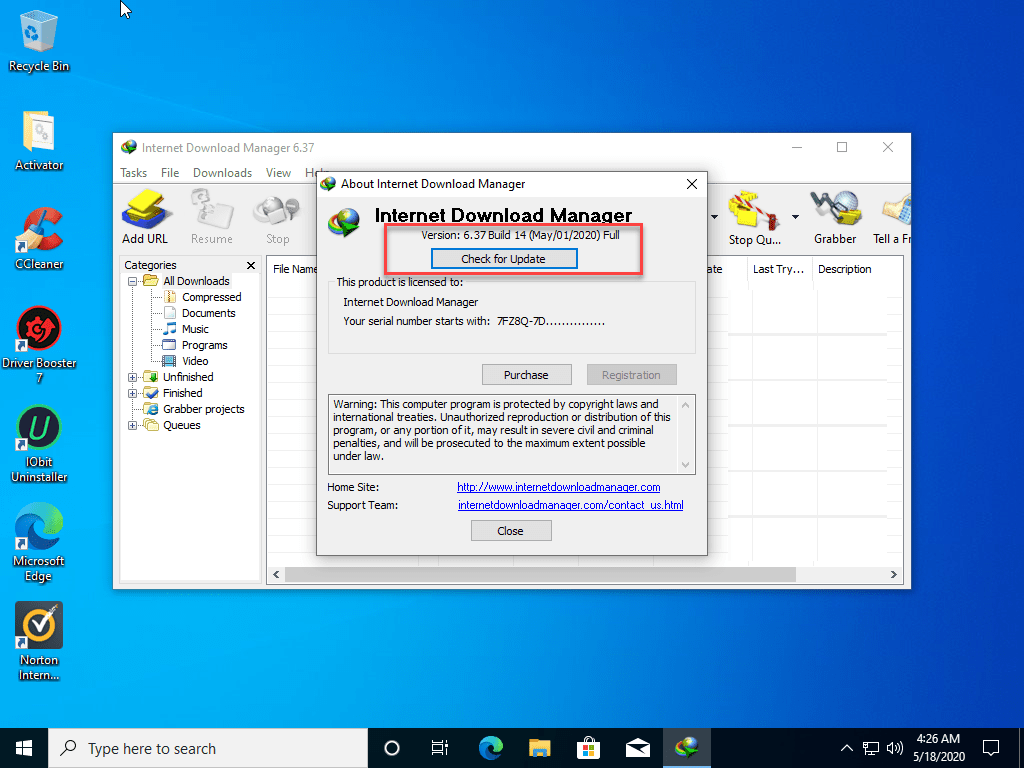Image resolution: width=1024 pixels, height=768 pixels.
Task: Click the Stop Queue toolbar icon
Action: coord(755,217)
